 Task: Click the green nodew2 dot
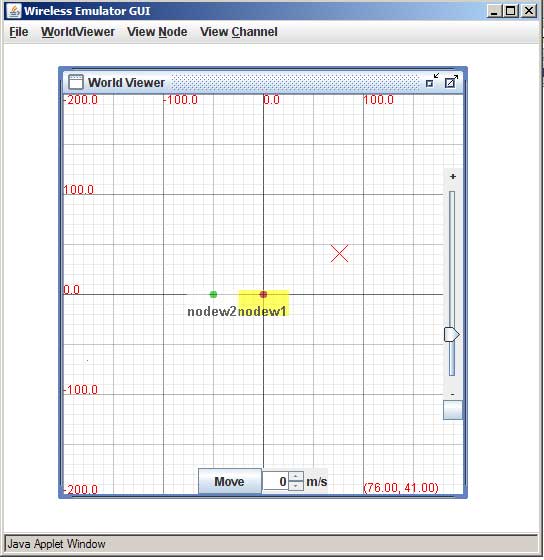click(x=213, y=294)
